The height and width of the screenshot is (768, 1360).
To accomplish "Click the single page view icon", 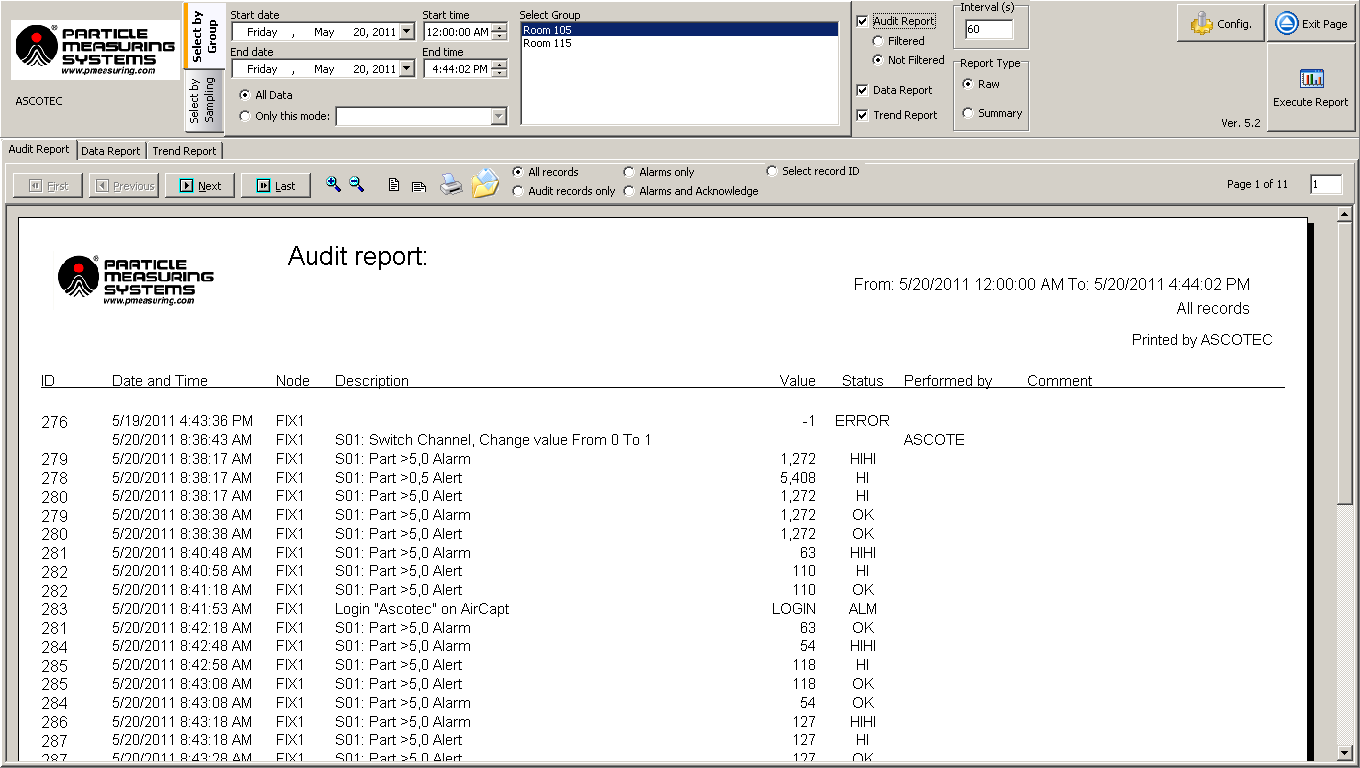I will [x=393, y=184].
